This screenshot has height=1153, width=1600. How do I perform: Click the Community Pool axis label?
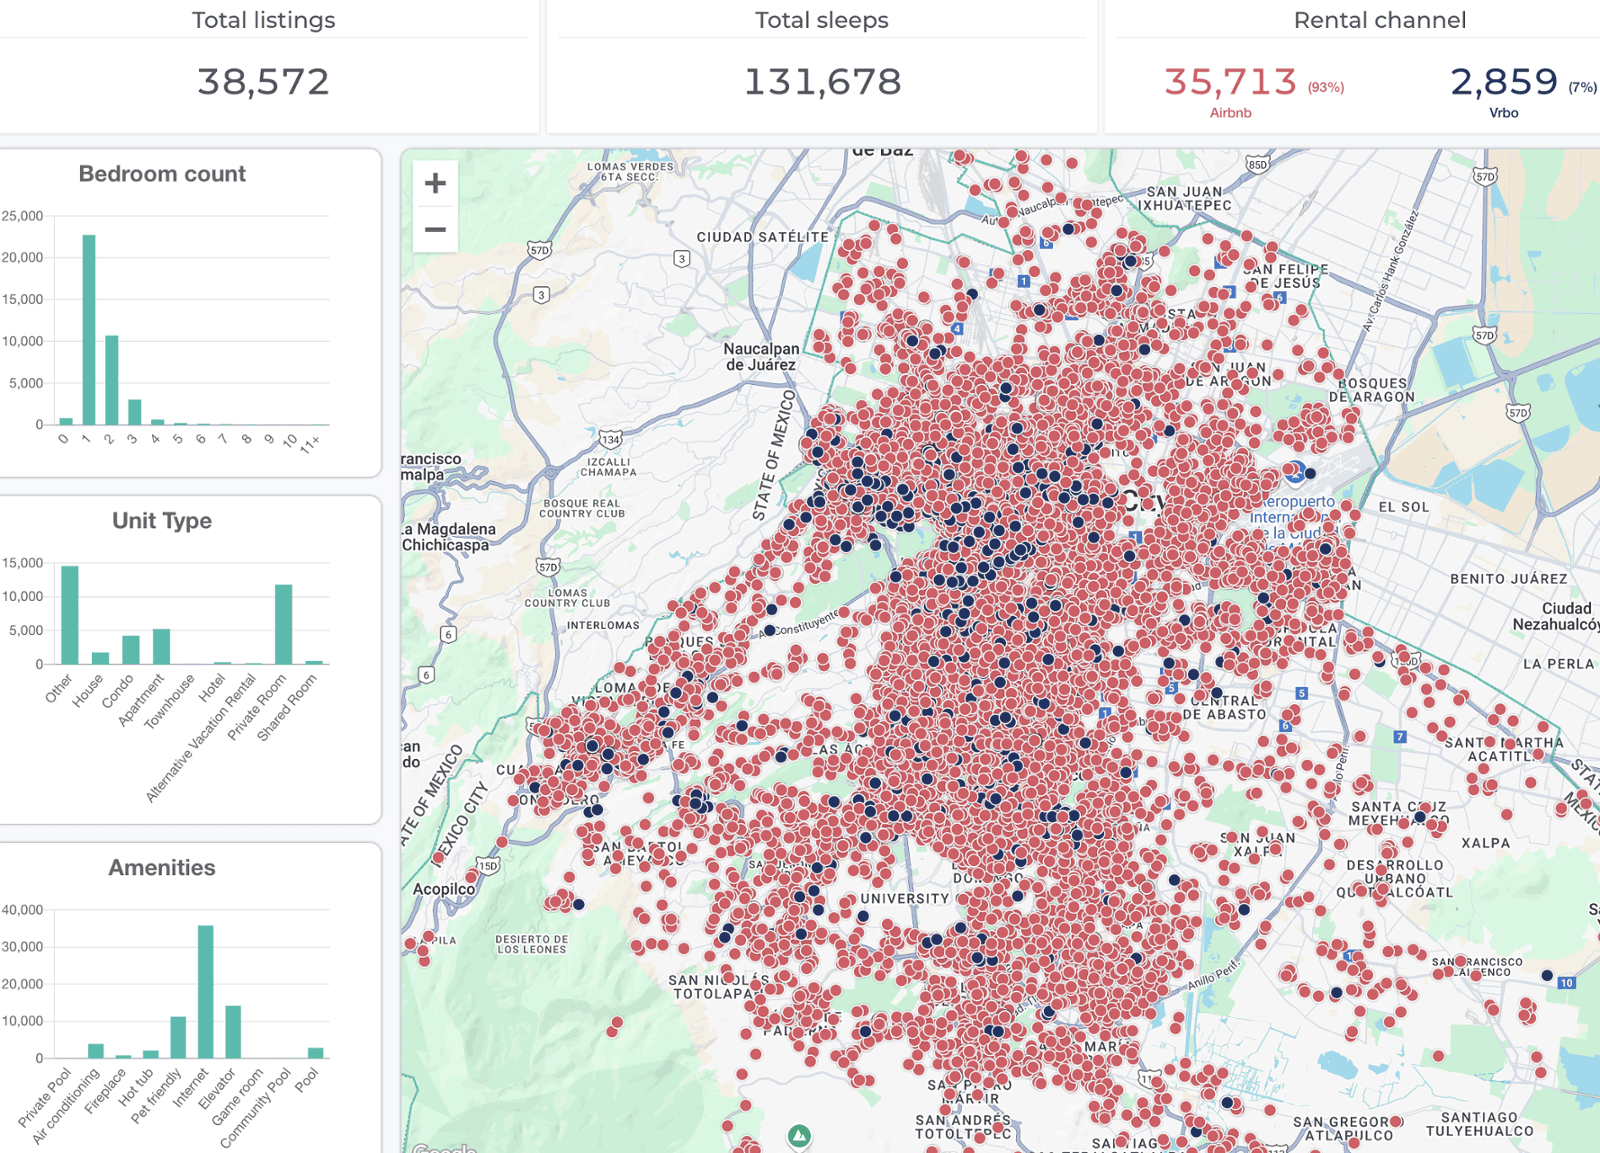[x=255, y=1107]
